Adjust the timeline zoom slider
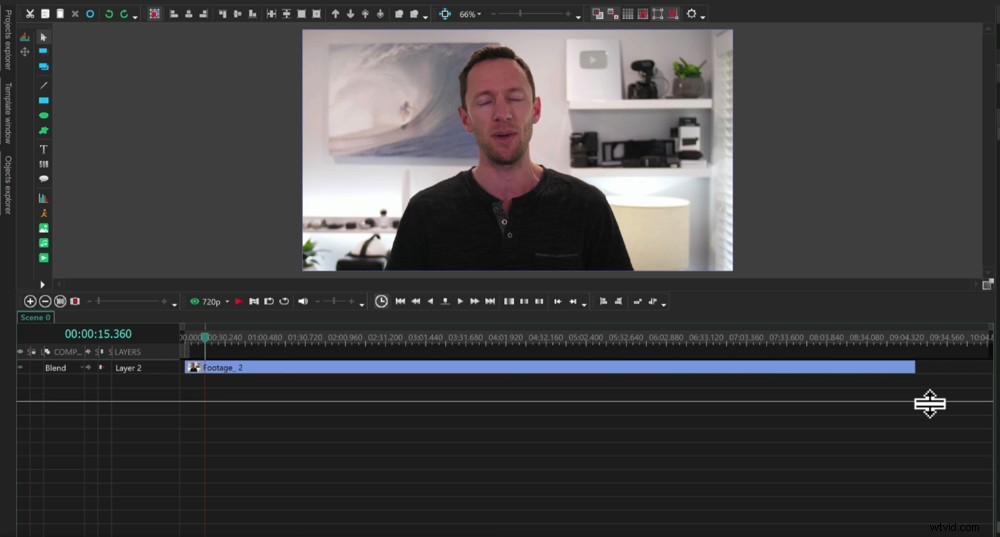The height and width of the screenshot is (537, 1000). pos(126,301)
